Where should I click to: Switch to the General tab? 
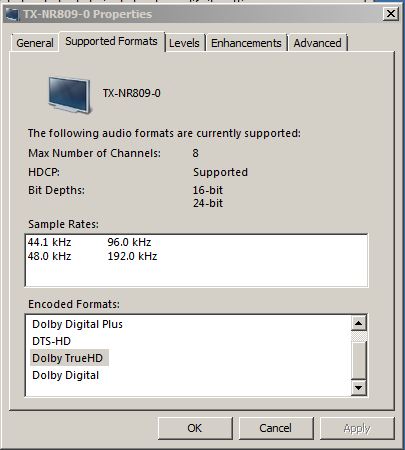pyautogui.click(x=35, y=43)
